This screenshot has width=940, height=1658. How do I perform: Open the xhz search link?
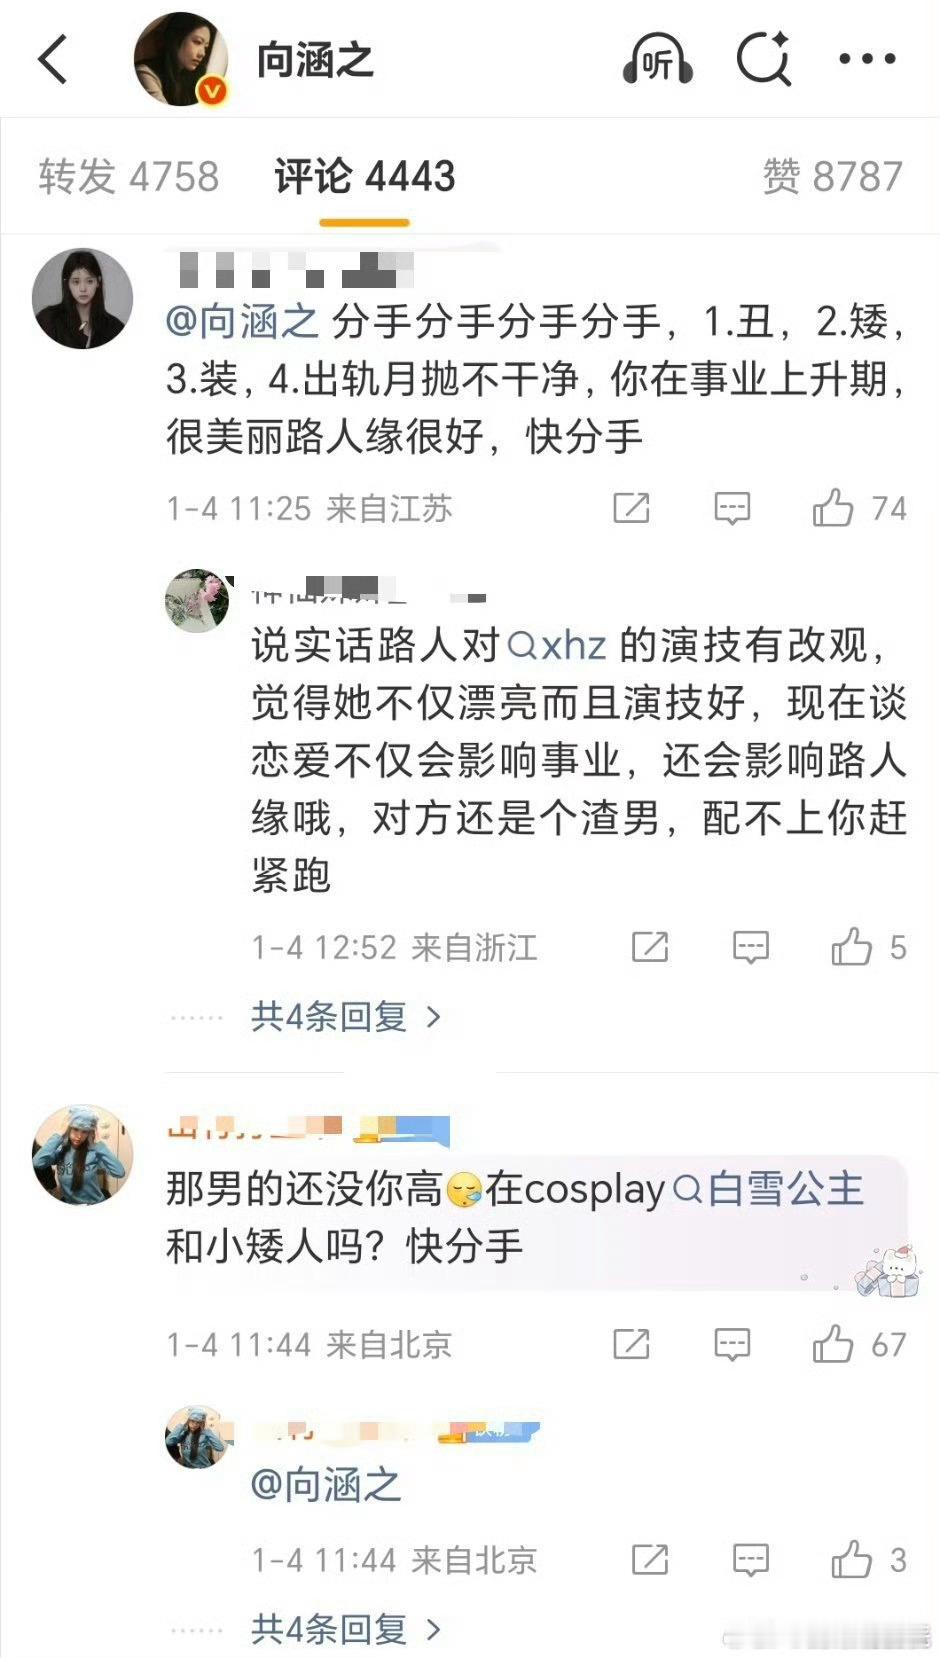coord(557,646)
